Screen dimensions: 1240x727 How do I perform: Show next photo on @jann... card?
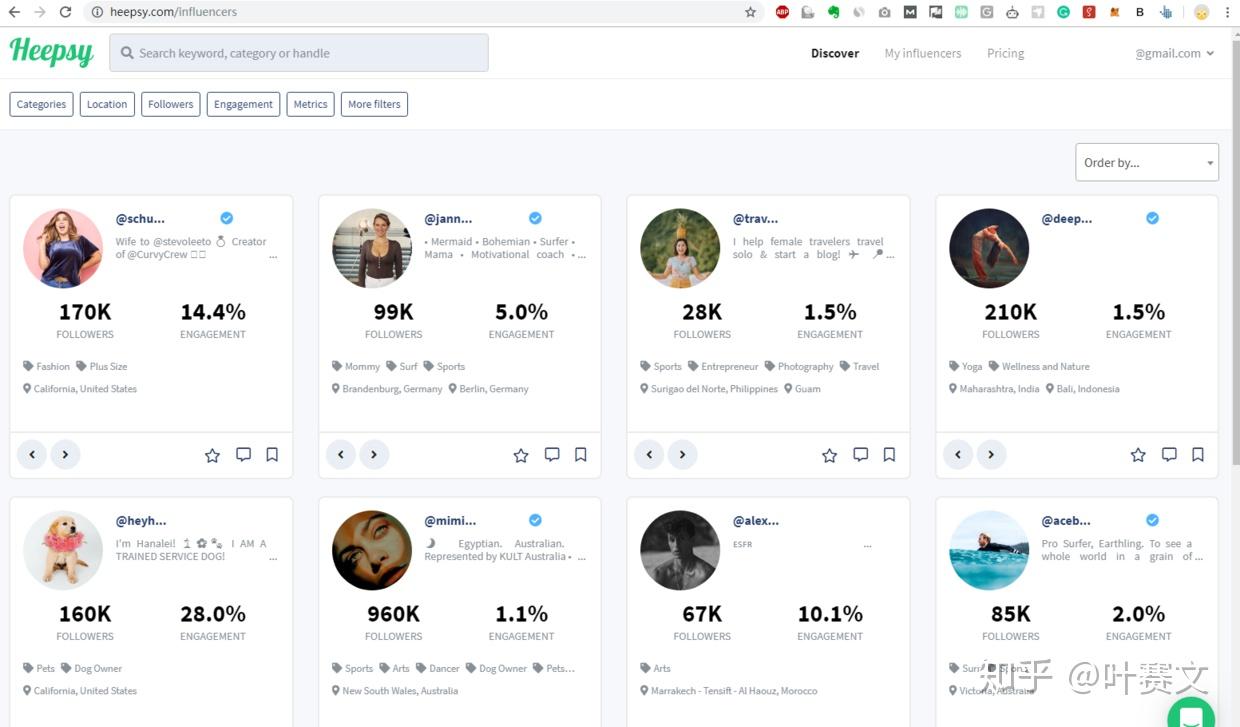374,454
